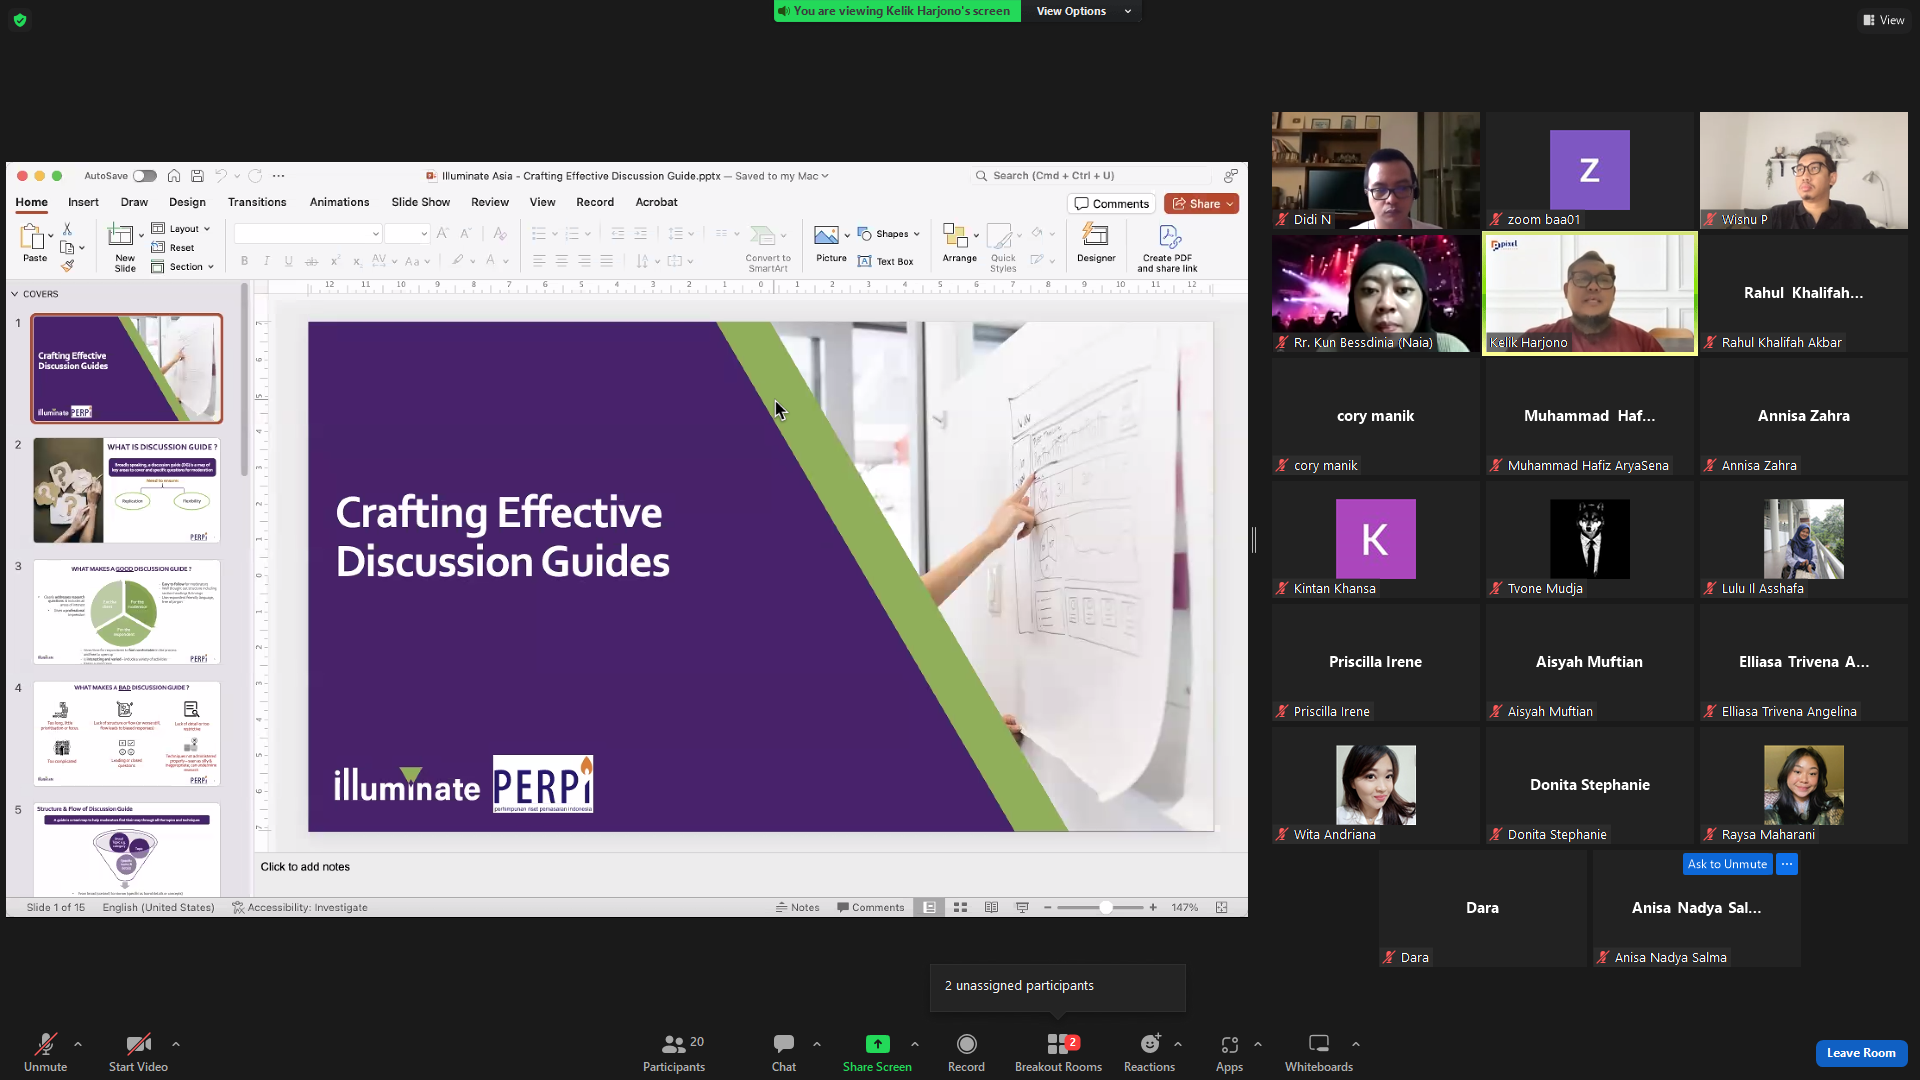1920x1080 pixels.
Task: Click the Cut scissors icon
Action: [67, 229]
